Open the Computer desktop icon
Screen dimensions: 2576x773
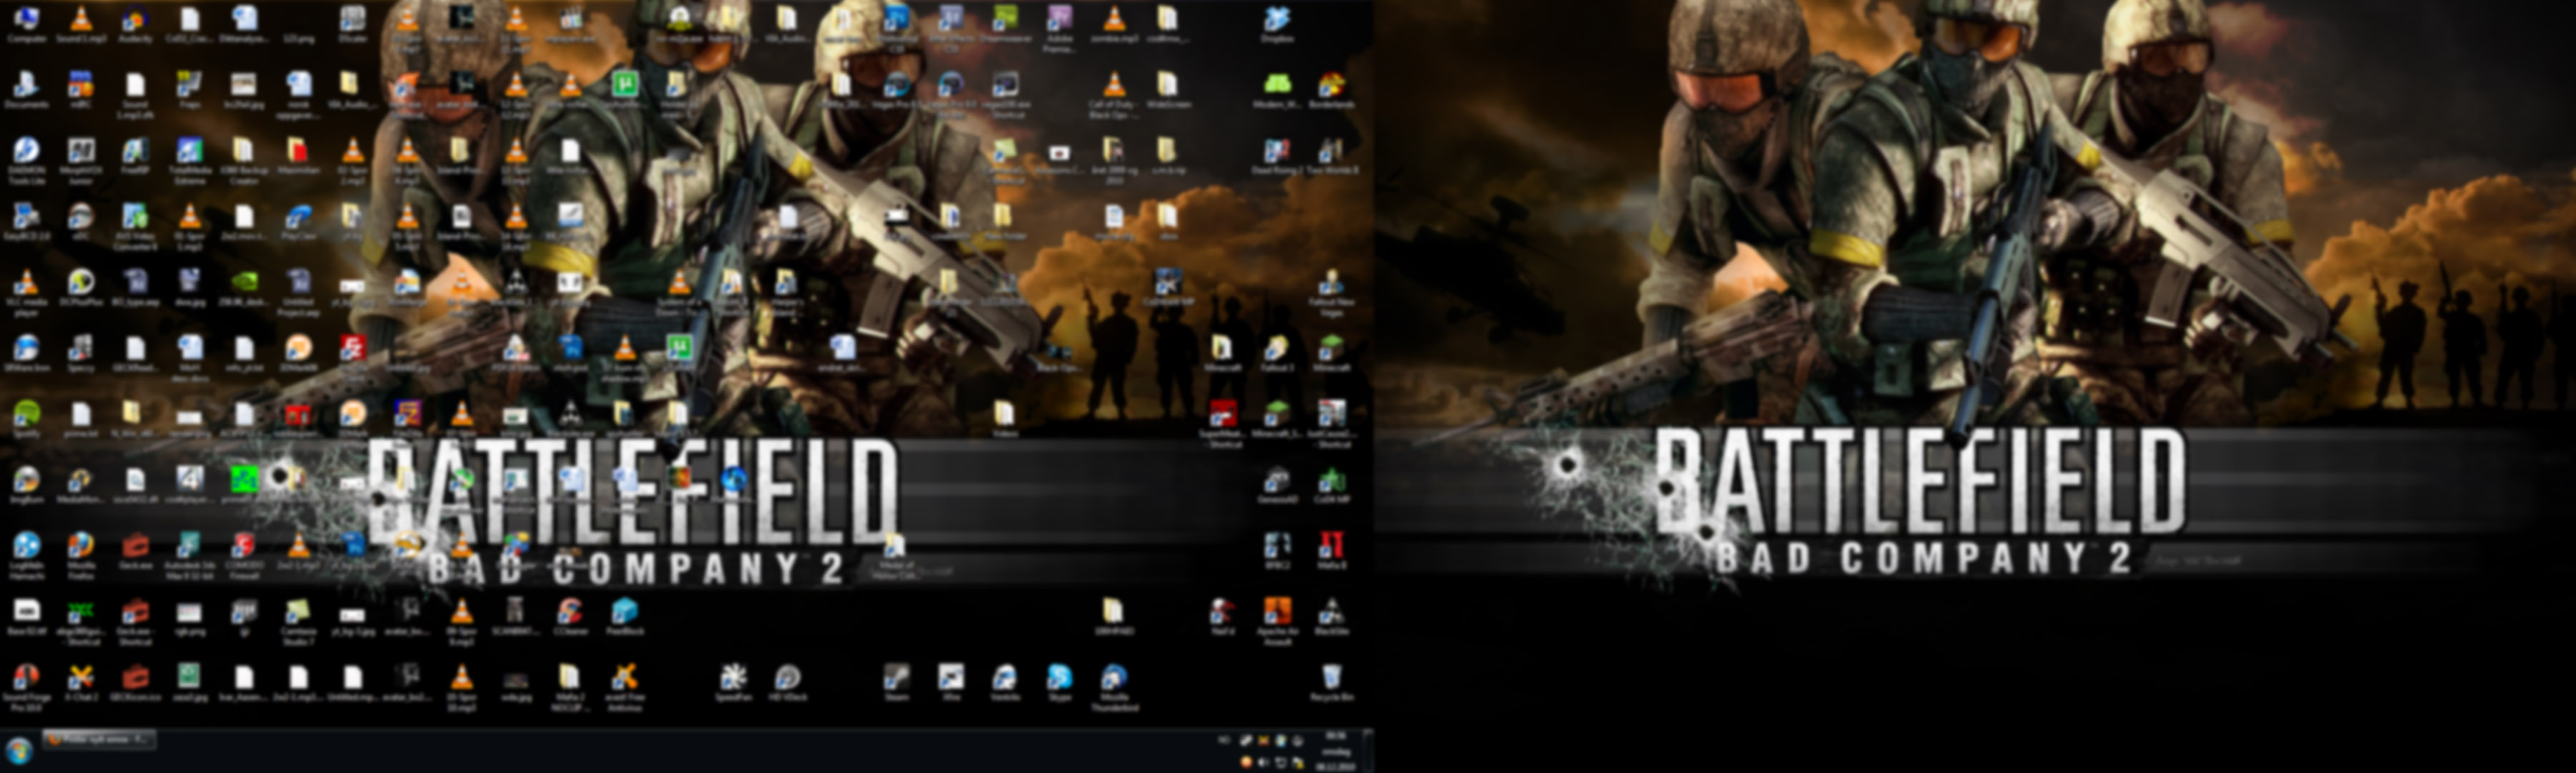[27, 26]
